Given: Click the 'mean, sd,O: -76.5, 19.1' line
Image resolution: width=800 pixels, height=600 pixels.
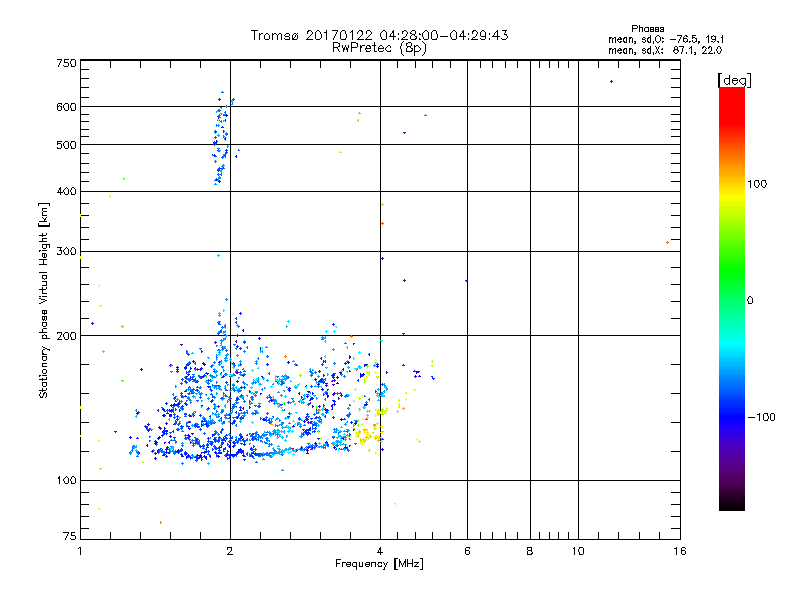Looking at the screenshot, I should coord(665,40).
